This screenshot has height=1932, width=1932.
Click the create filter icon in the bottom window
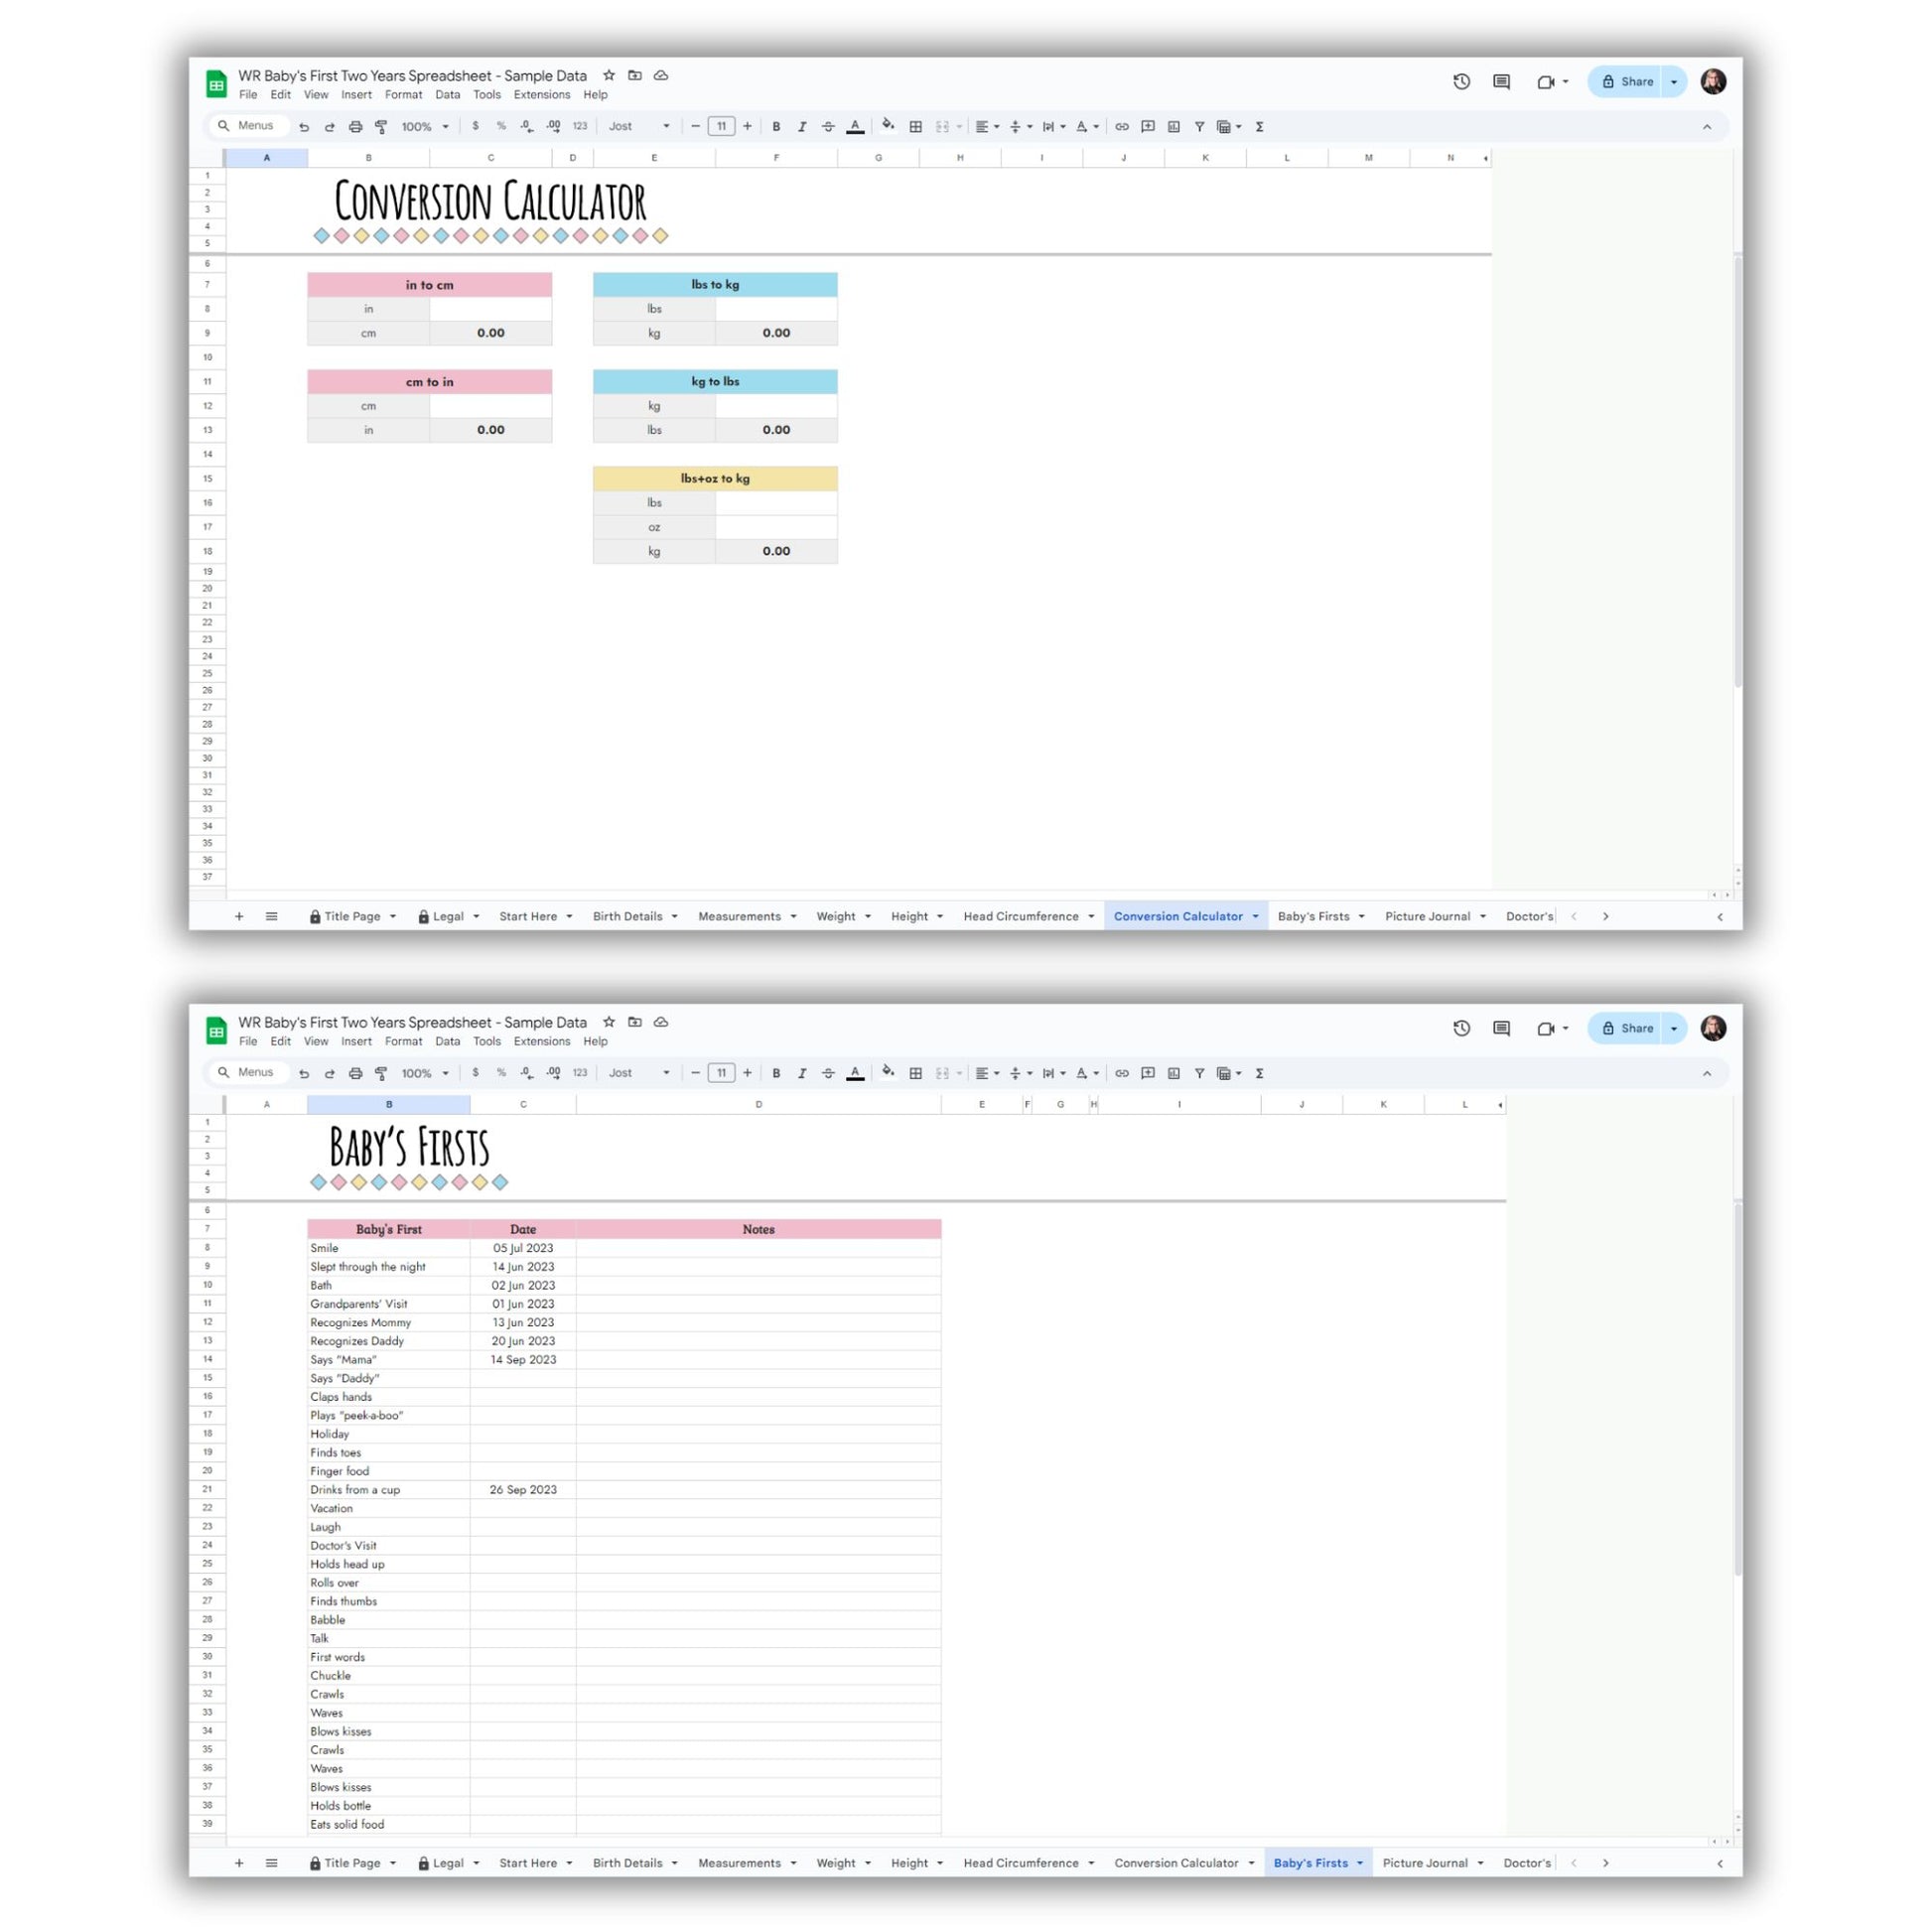coord(1199,1073)
